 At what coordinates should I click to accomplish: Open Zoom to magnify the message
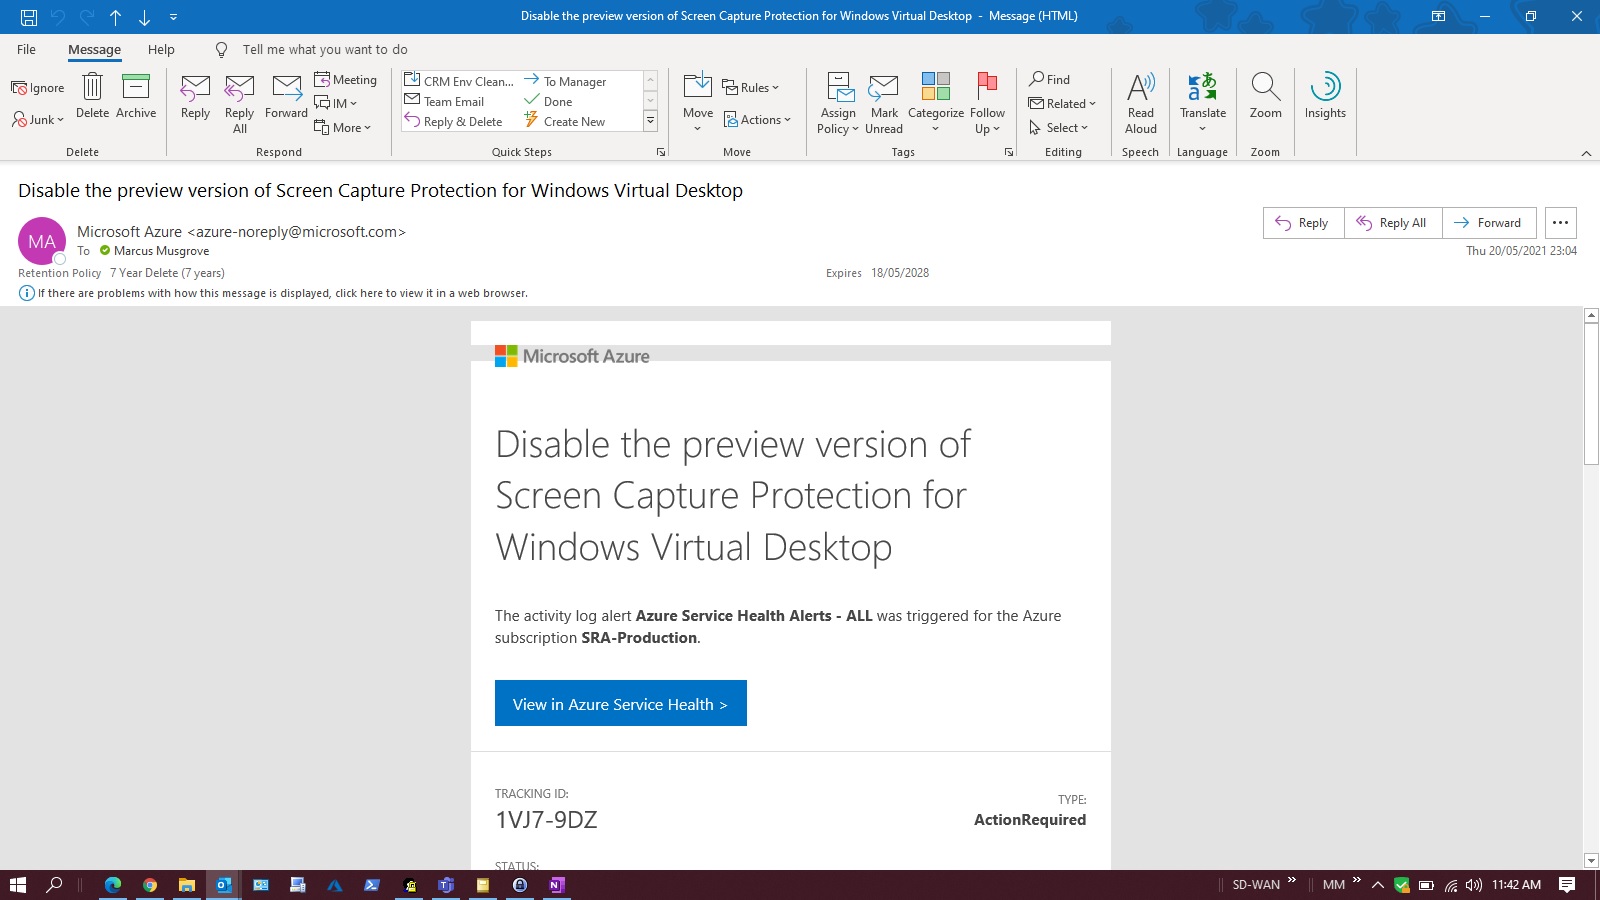(1265, 100)
